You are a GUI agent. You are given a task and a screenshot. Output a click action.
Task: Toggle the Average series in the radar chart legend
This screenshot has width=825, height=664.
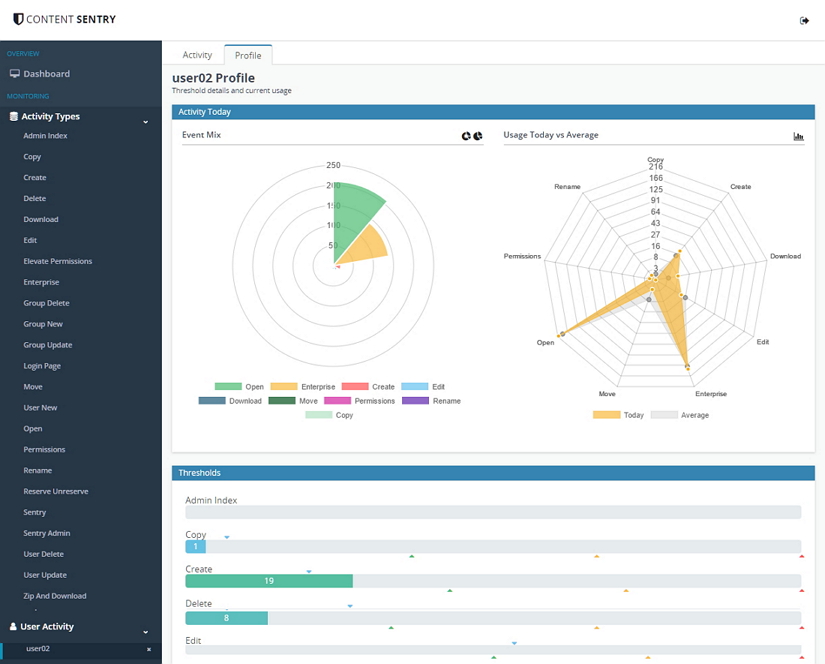pos(679,415)
